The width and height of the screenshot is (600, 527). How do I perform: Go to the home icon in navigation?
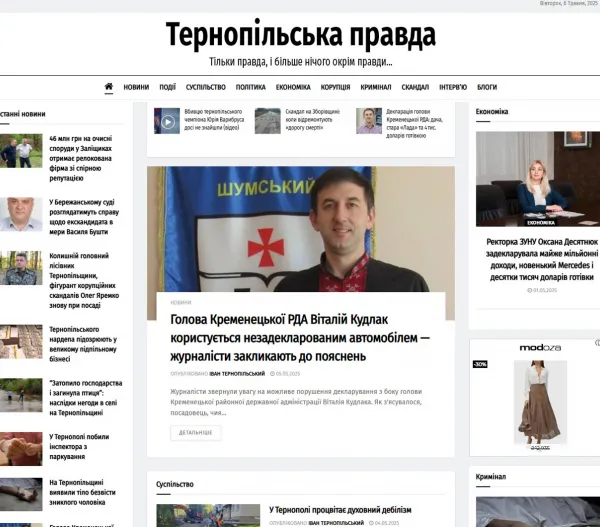pos(109,86)
